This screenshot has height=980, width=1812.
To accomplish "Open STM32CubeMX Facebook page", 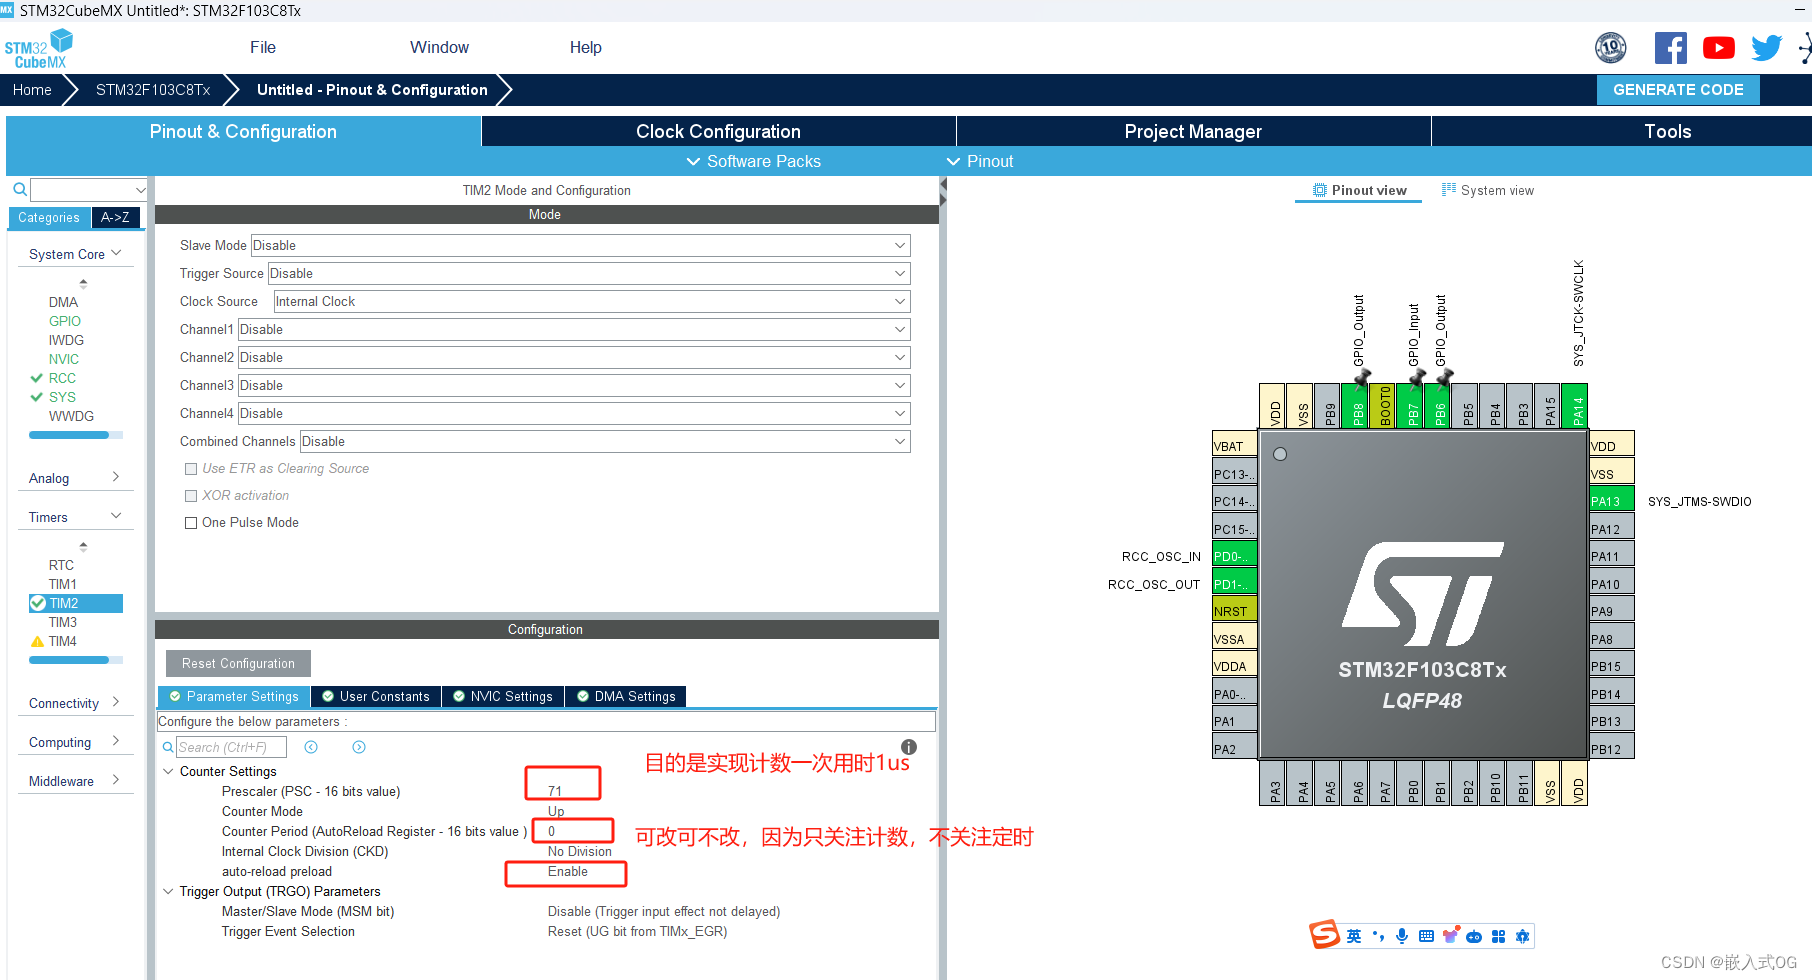I will pyautogui.click(x=1670, y=47).
